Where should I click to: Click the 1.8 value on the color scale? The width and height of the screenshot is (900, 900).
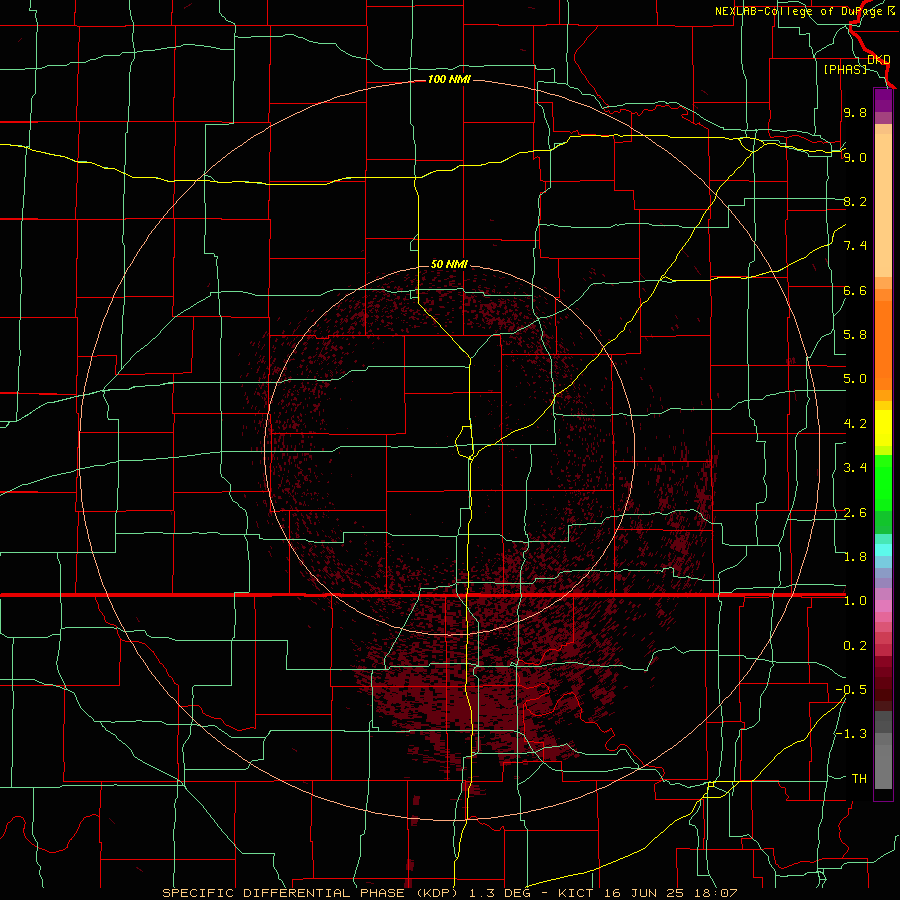click(x=855, y=557)
